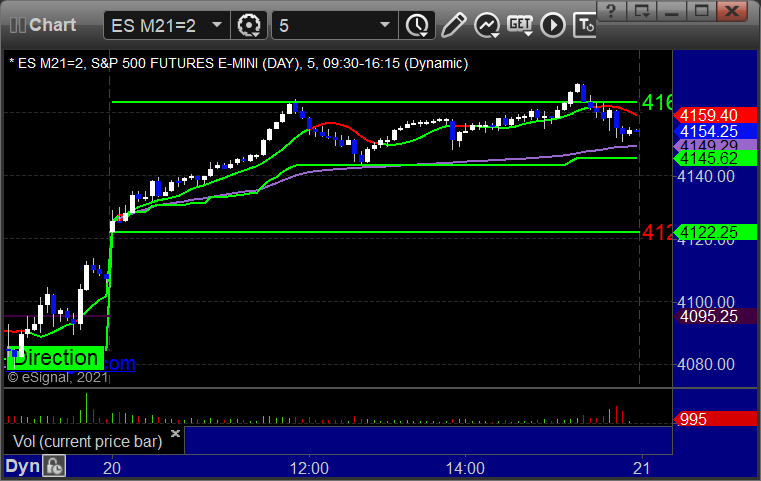Select the pencil drawing tool

pyautogui.click(x=453, y=25)
